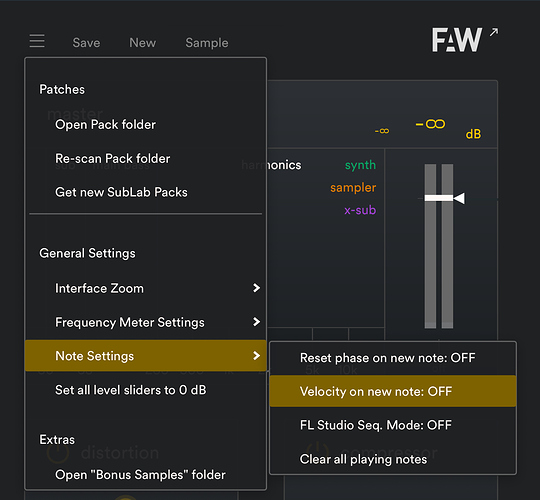Click the New button
540x500 pixels.
(143, 43)
